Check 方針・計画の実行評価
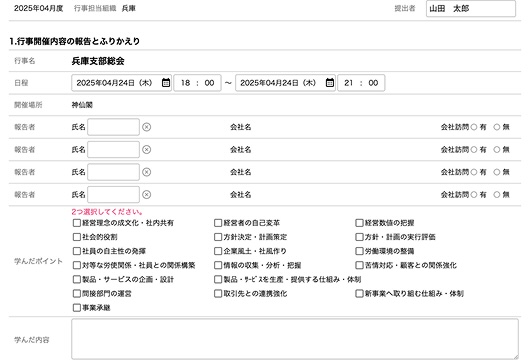This screenshot has width=530, height=360. 359,237
